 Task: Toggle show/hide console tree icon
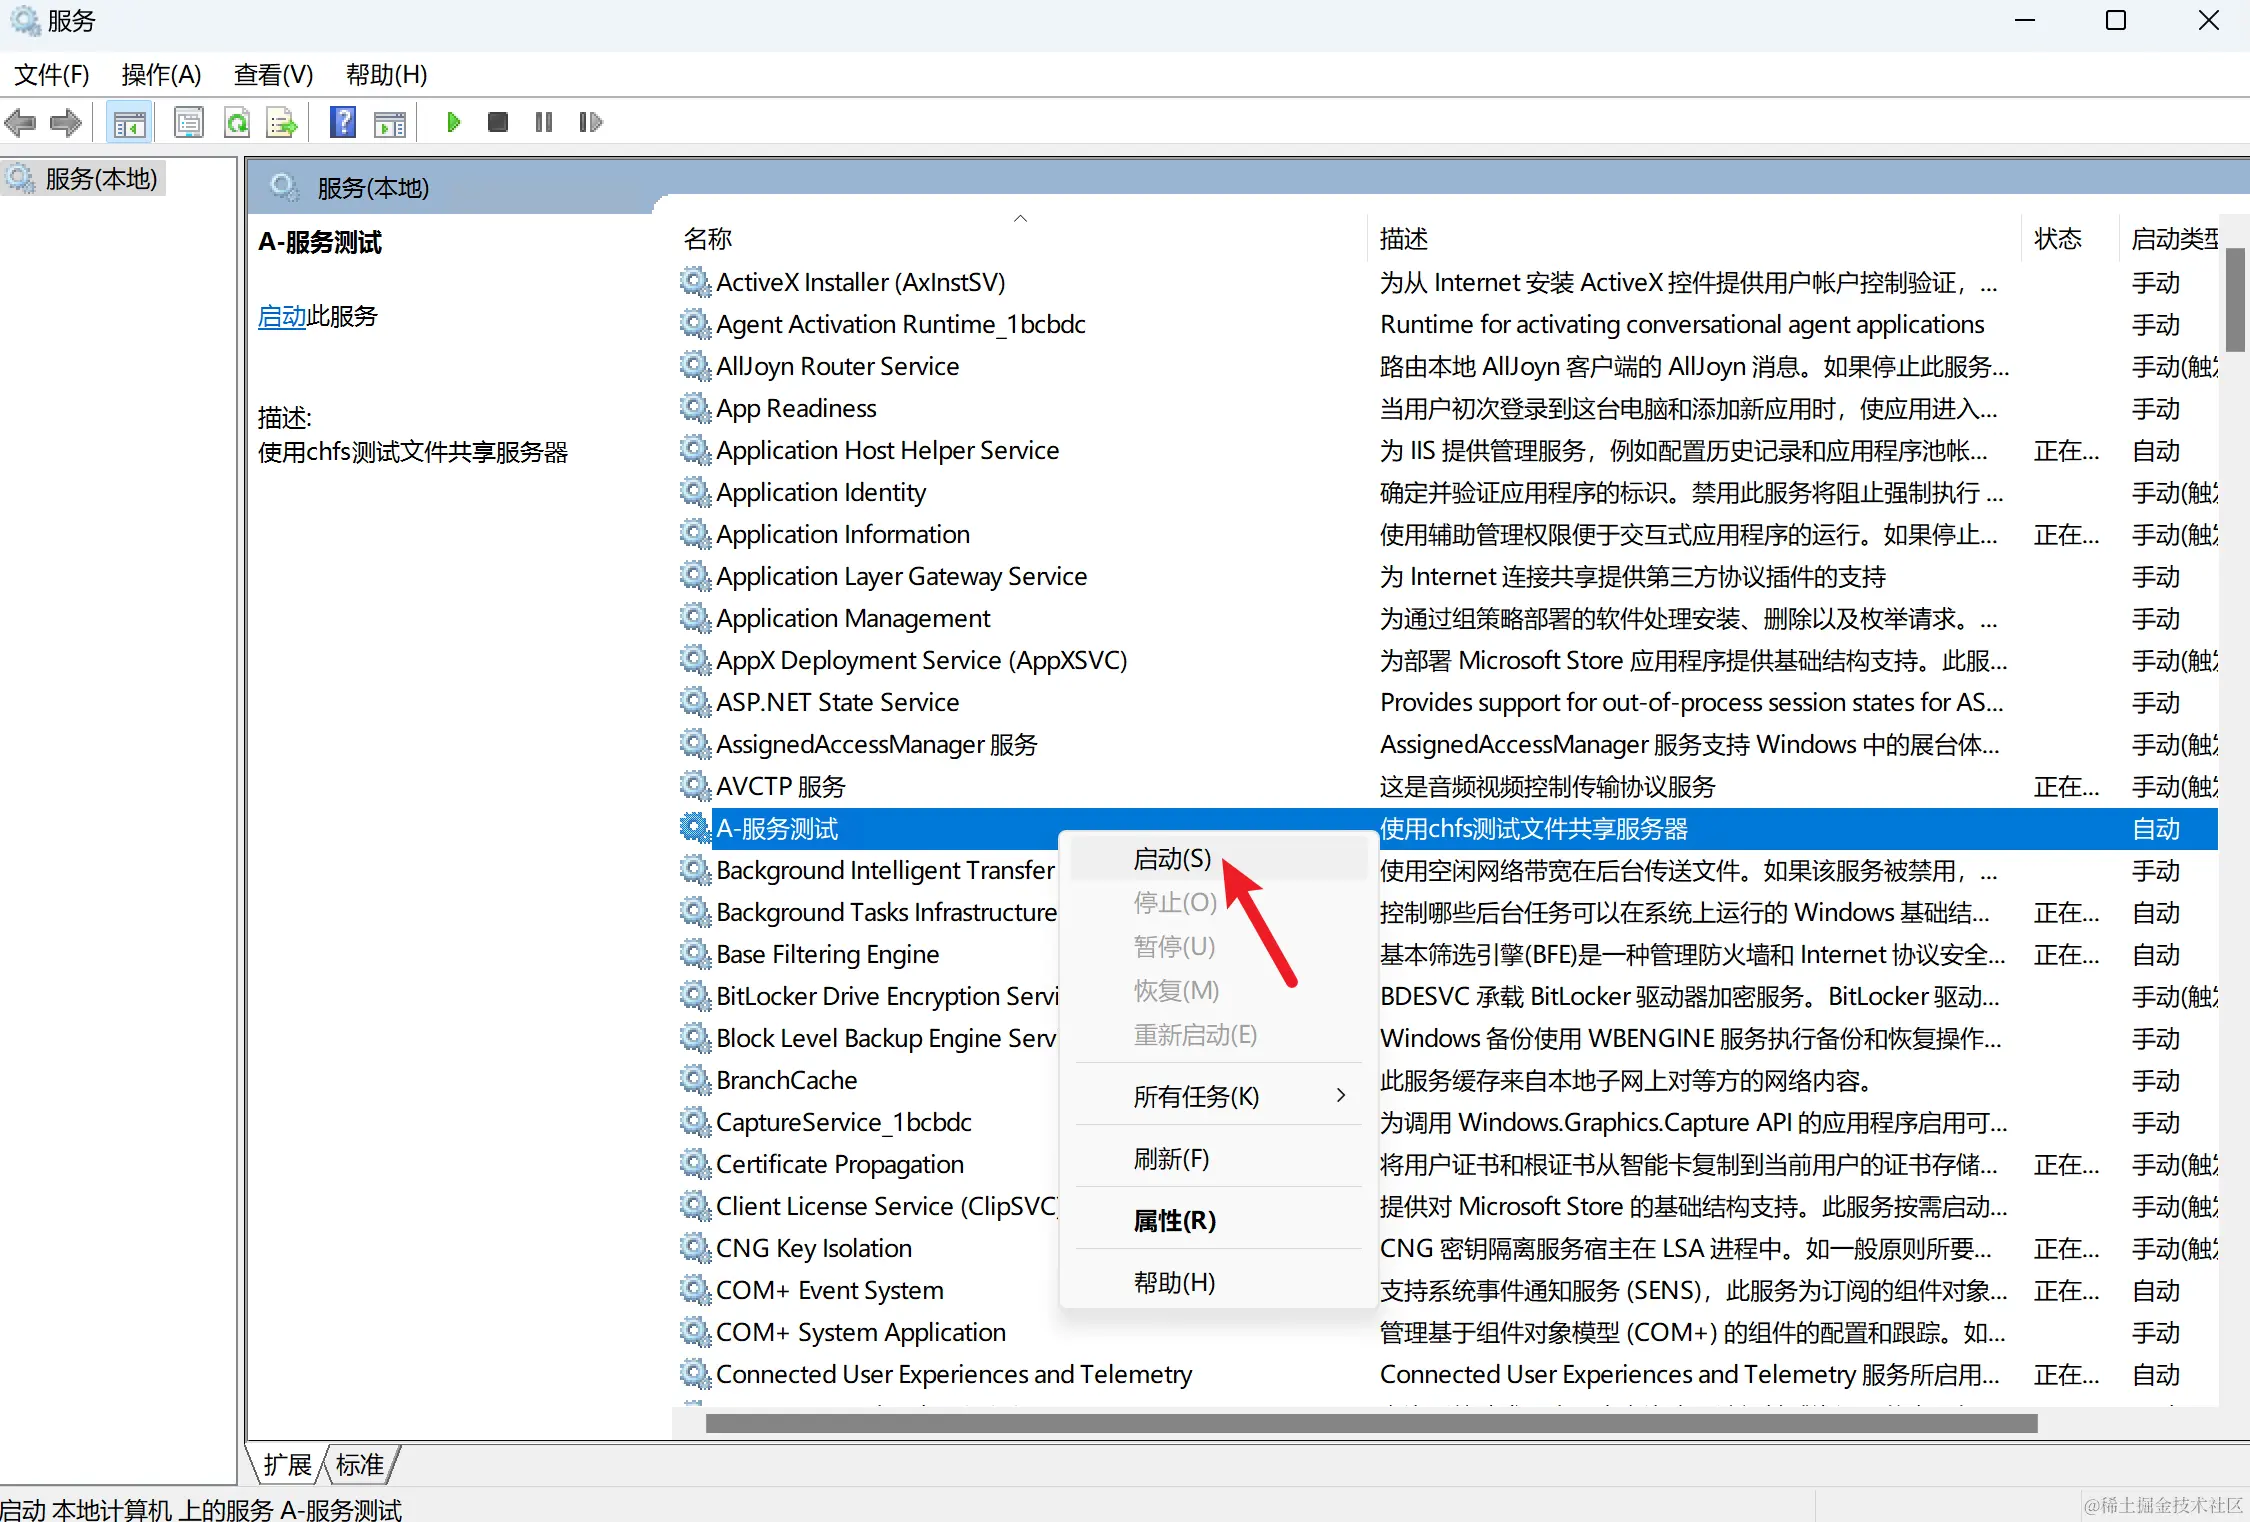tap(129, 123)
